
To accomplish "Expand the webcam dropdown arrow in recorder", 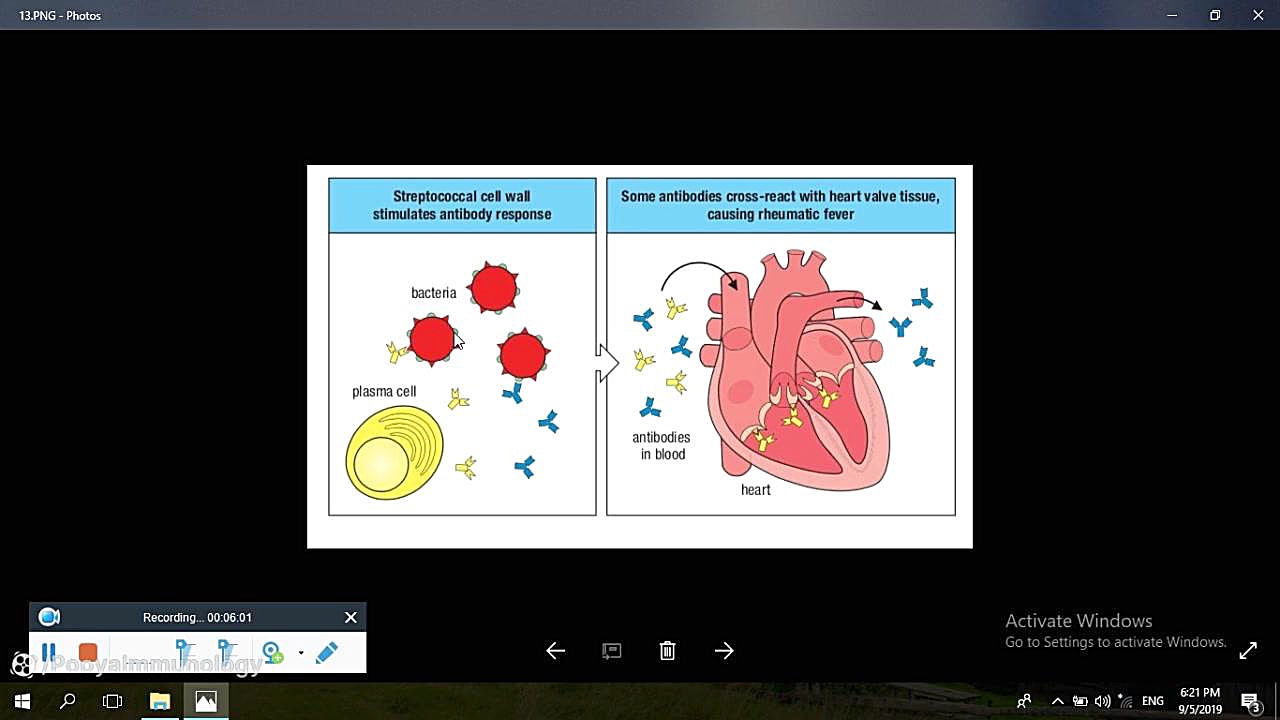I will pos(301,654).
